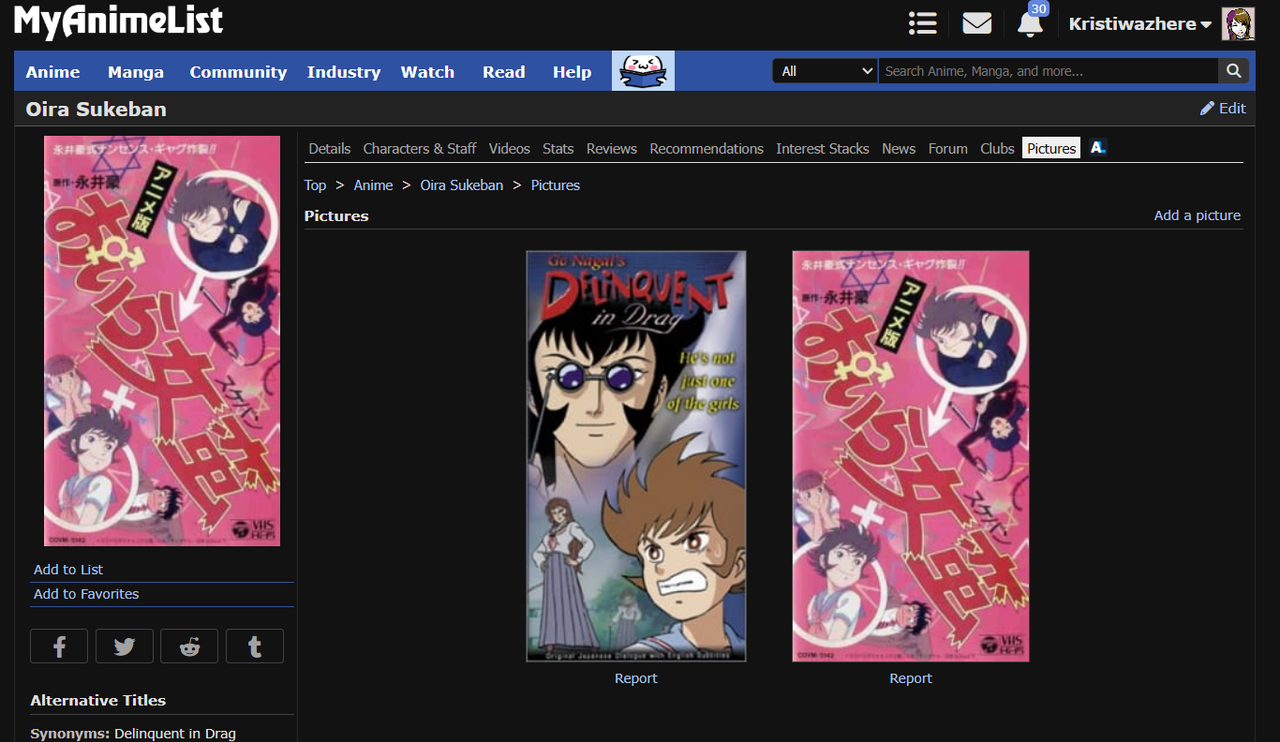Switch to Characters & Staff tab

click(419, 148)
